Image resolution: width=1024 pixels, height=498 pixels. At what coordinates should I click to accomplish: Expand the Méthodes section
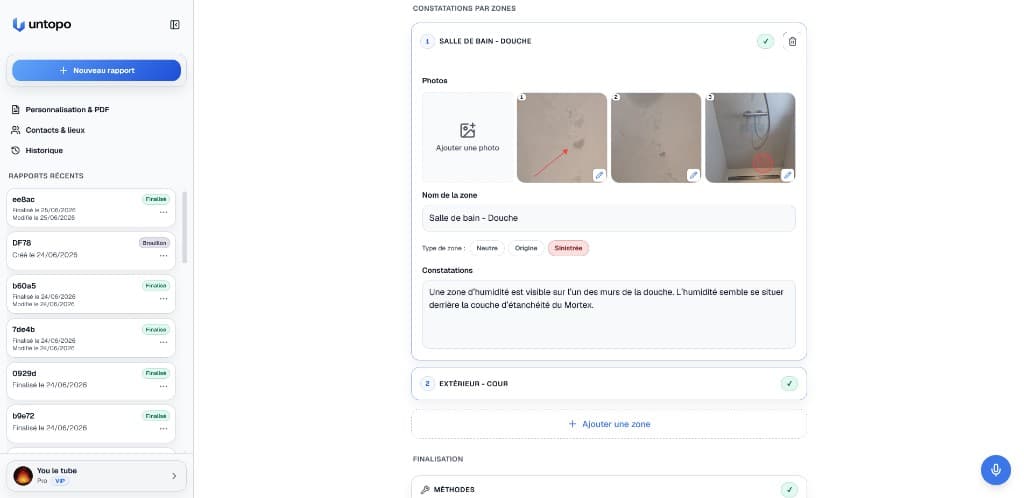click(x=609, y=489)
